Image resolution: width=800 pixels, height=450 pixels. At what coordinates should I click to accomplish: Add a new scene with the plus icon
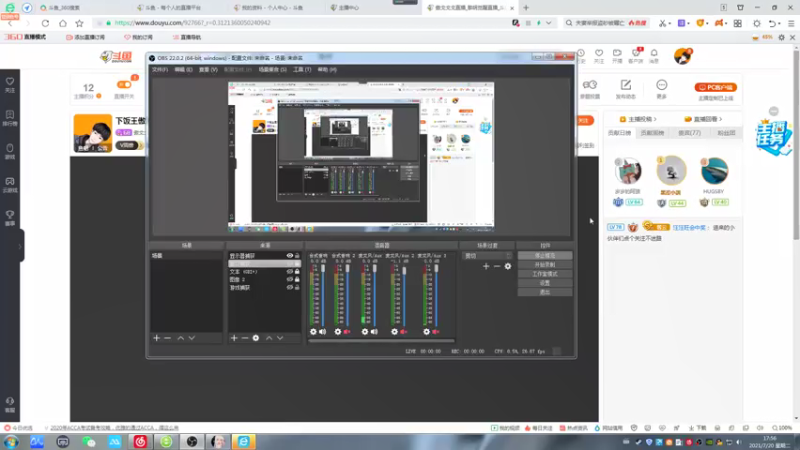pyautogui.click(x=157, y=338)
